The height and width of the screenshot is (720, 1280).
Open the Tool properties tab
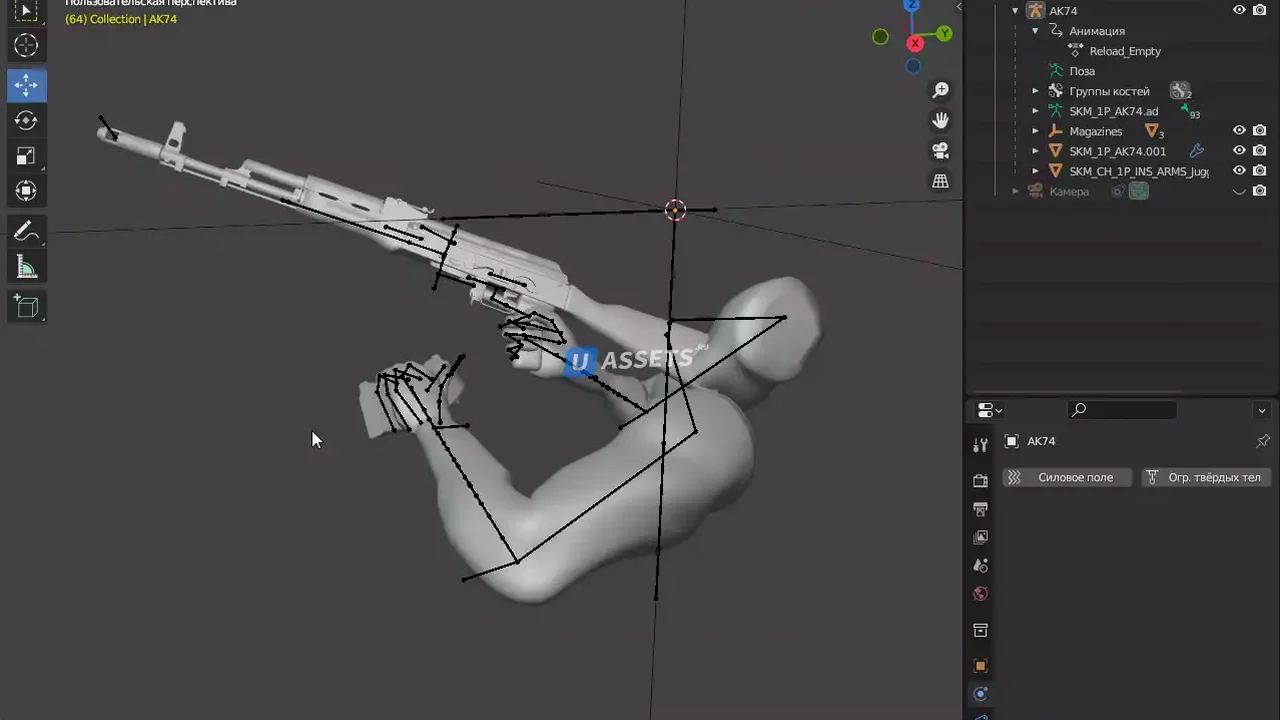(980, 445)
